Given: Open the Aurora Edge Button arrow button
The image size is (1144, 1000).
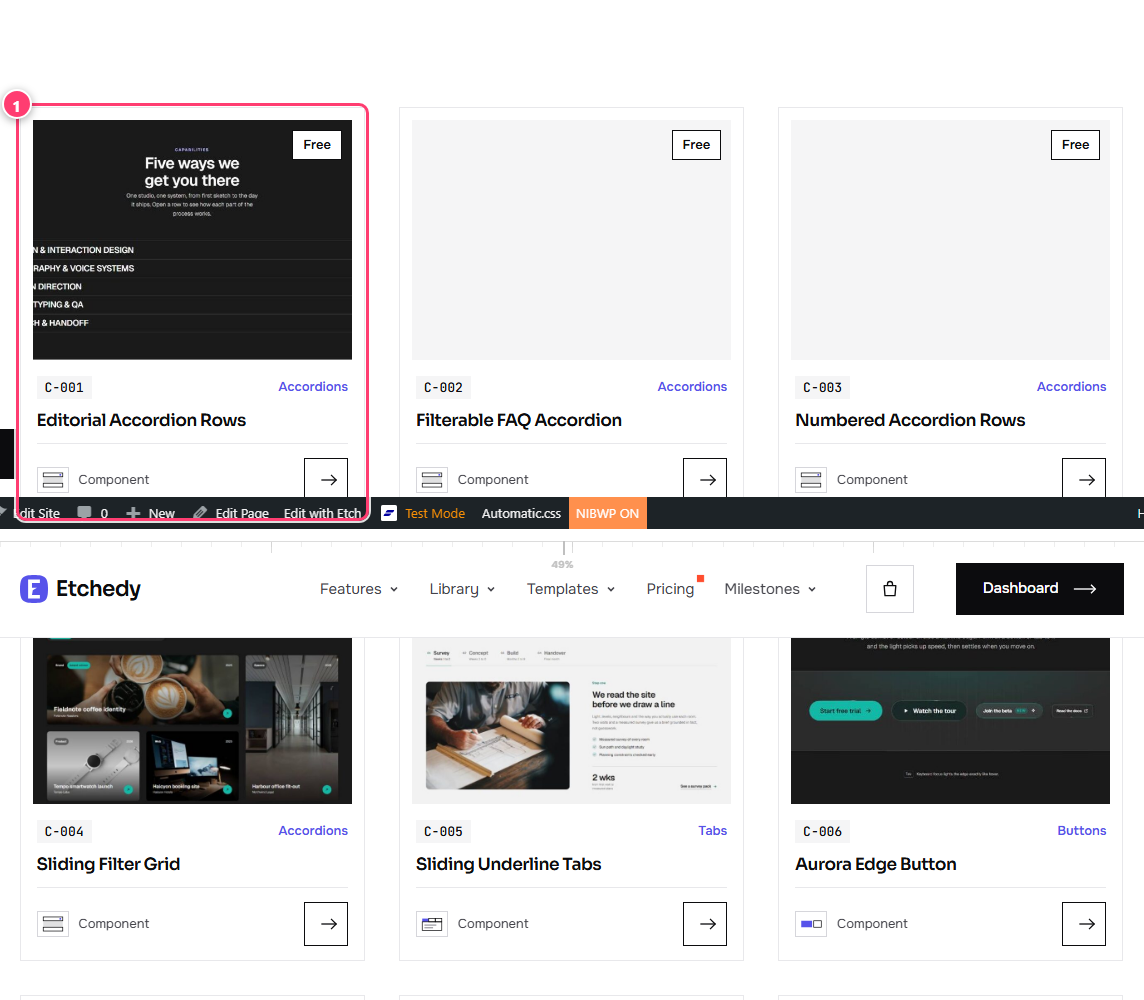Looking at the screenshot, I should click(x=1084, y=923).
